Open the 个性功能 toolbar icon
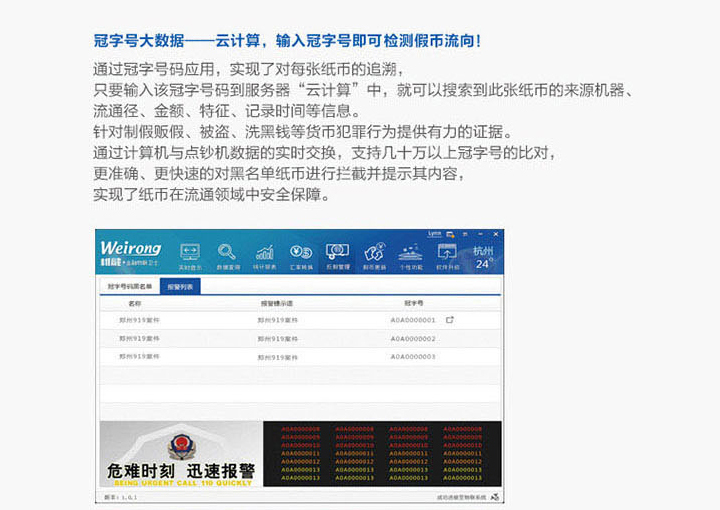 point(410,256)
